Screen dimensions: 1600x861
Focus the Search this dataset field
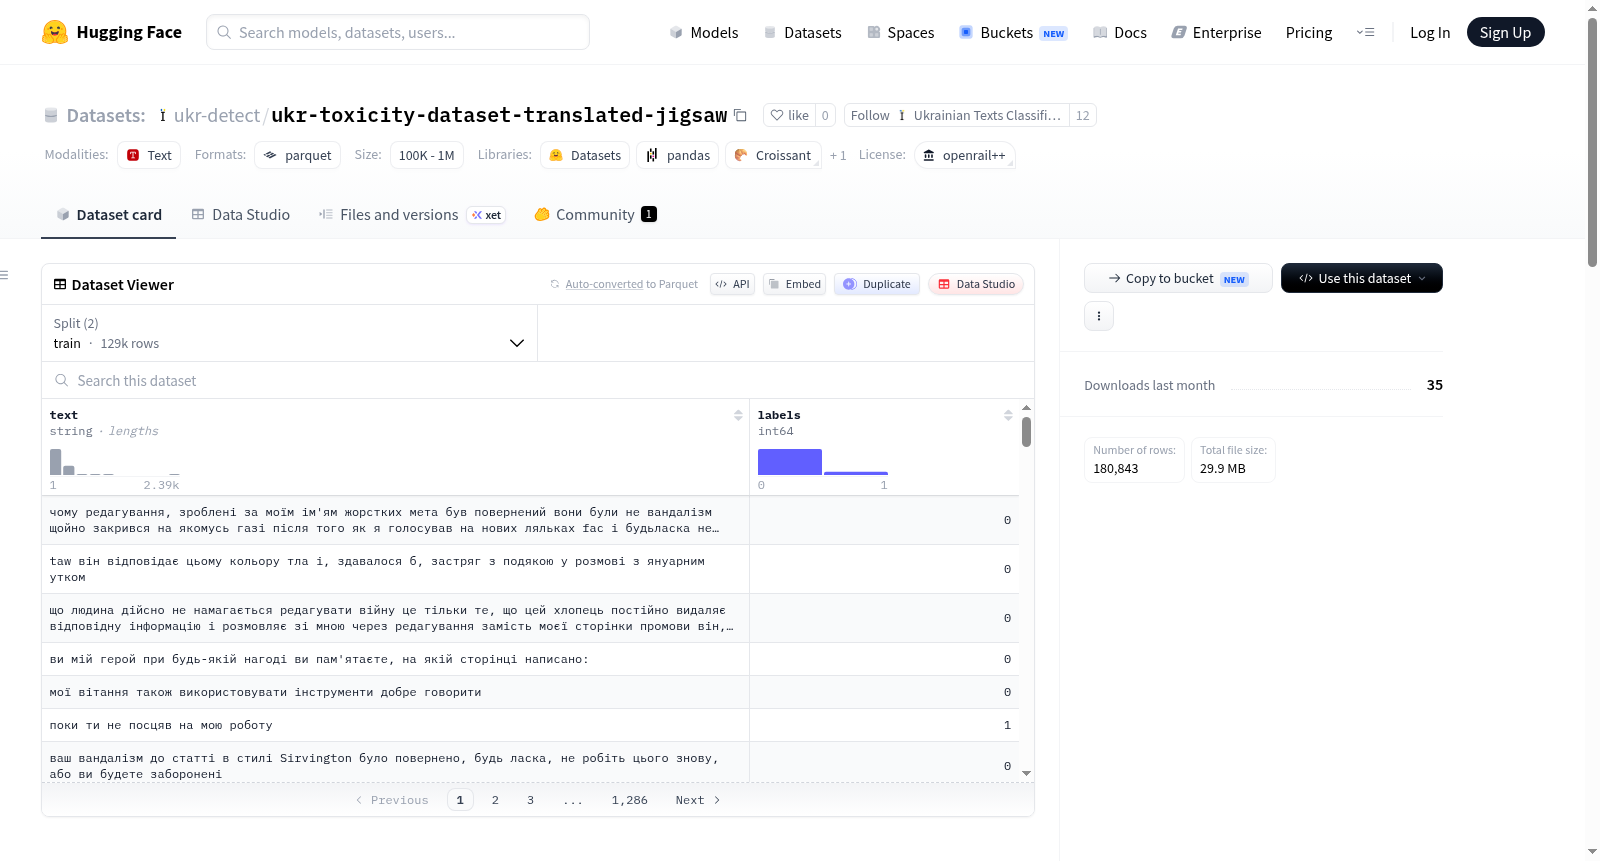(x=538, y=380)
